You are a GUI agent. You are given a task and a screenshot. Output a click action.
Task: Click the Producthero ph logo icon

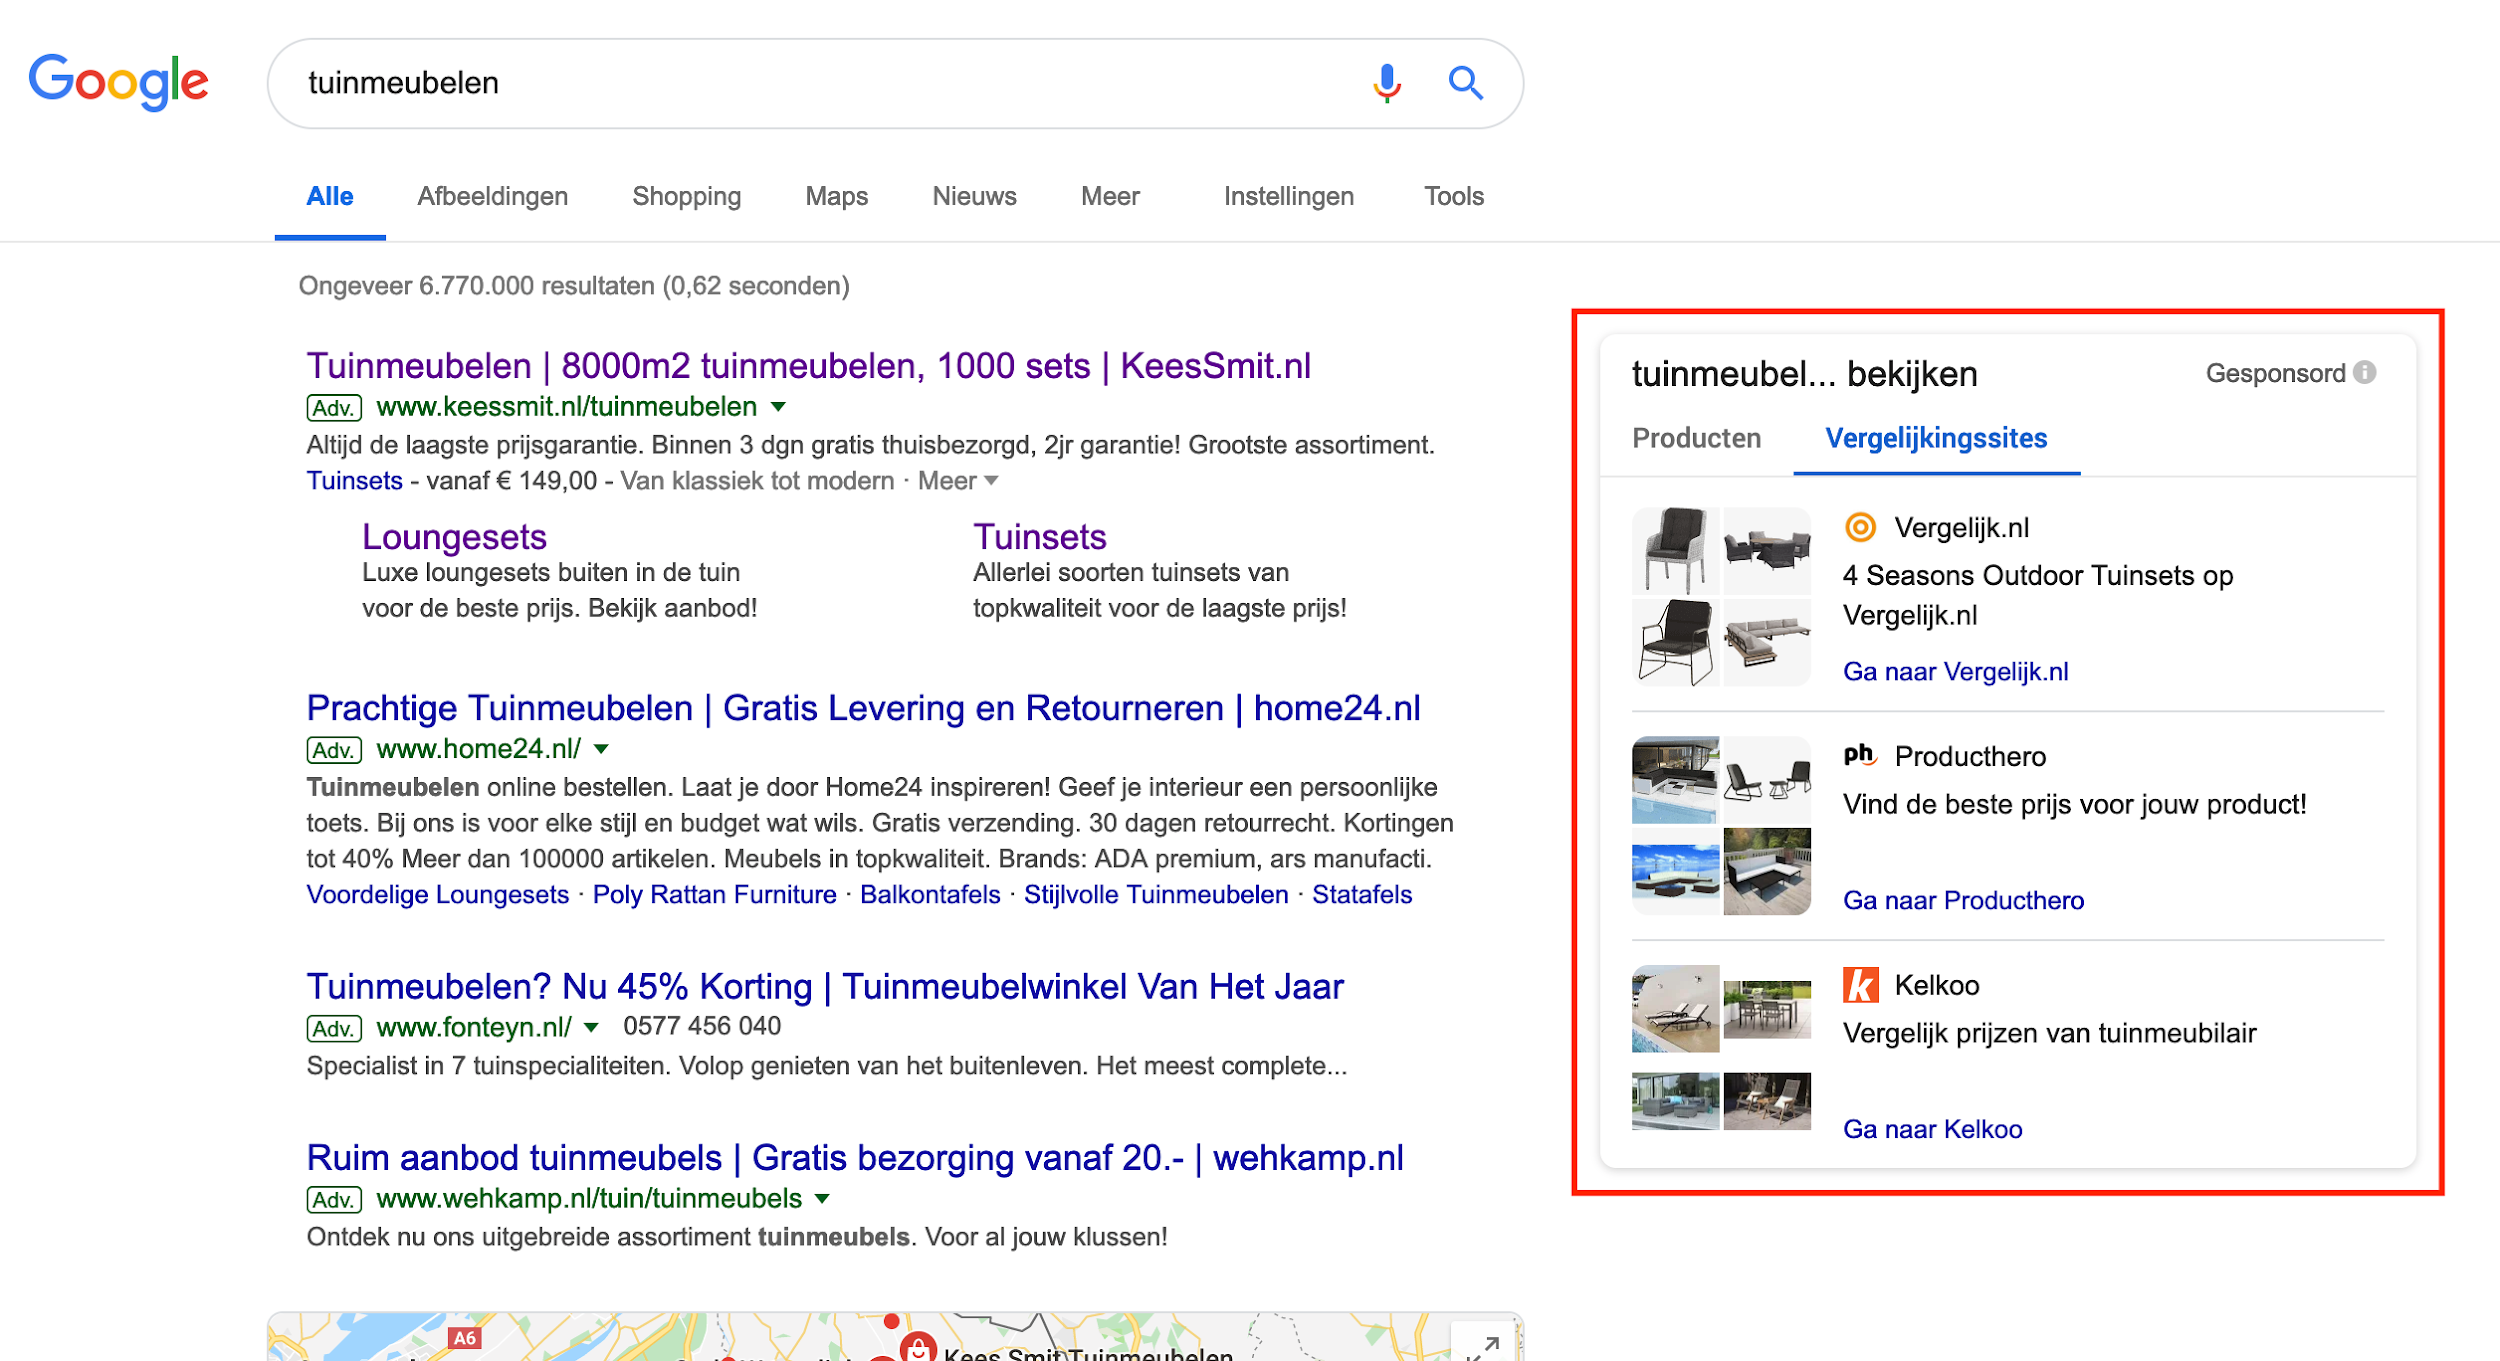tap(1860, 756)
